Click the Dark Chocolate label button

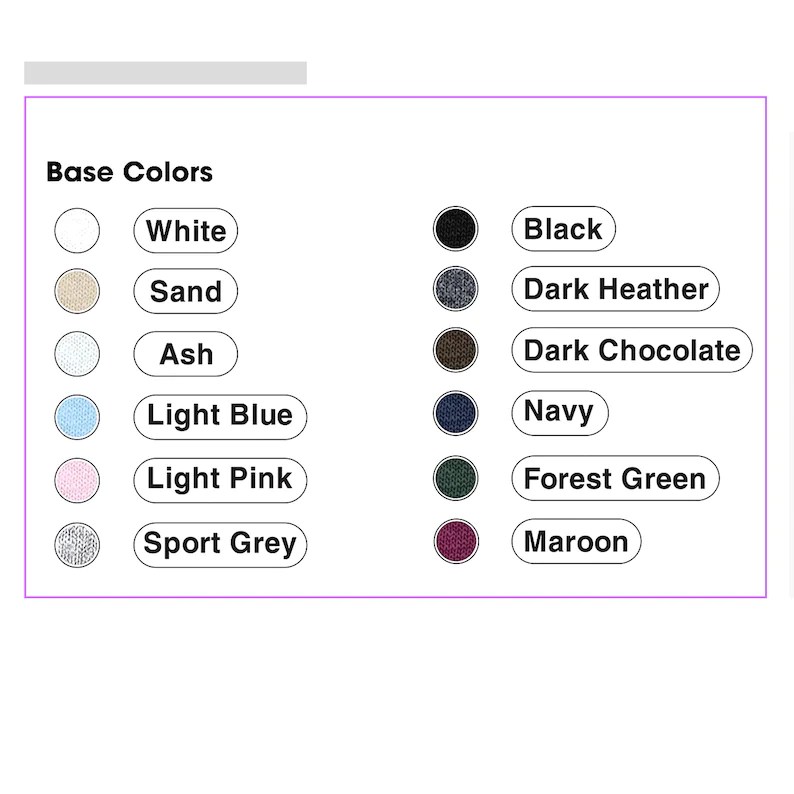click(x=632, y=350)
